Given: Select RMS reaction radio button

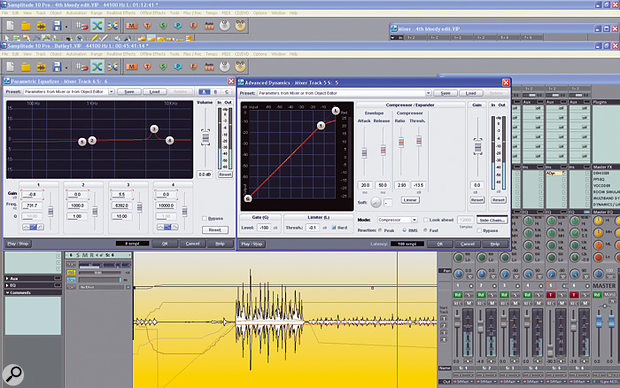Looking at the screenshot, I should [404, 230].
